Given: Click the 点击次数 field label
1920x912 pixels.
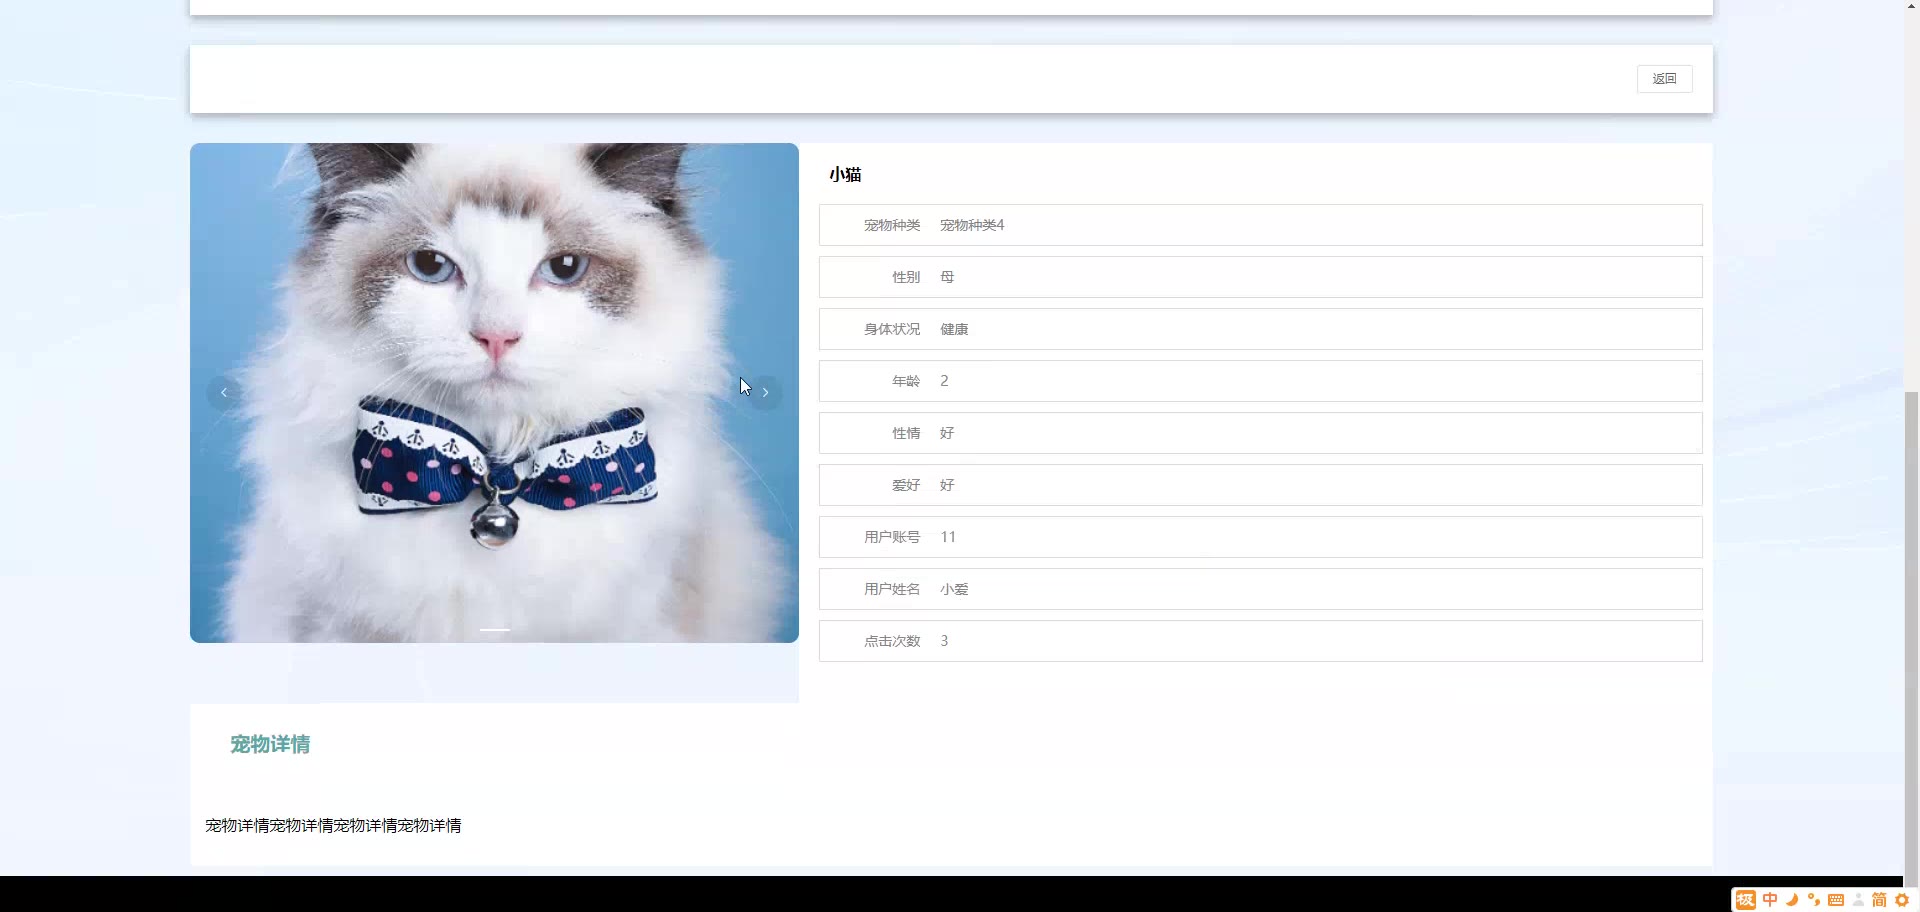Looking at the screenshot, I should (892, 641).
